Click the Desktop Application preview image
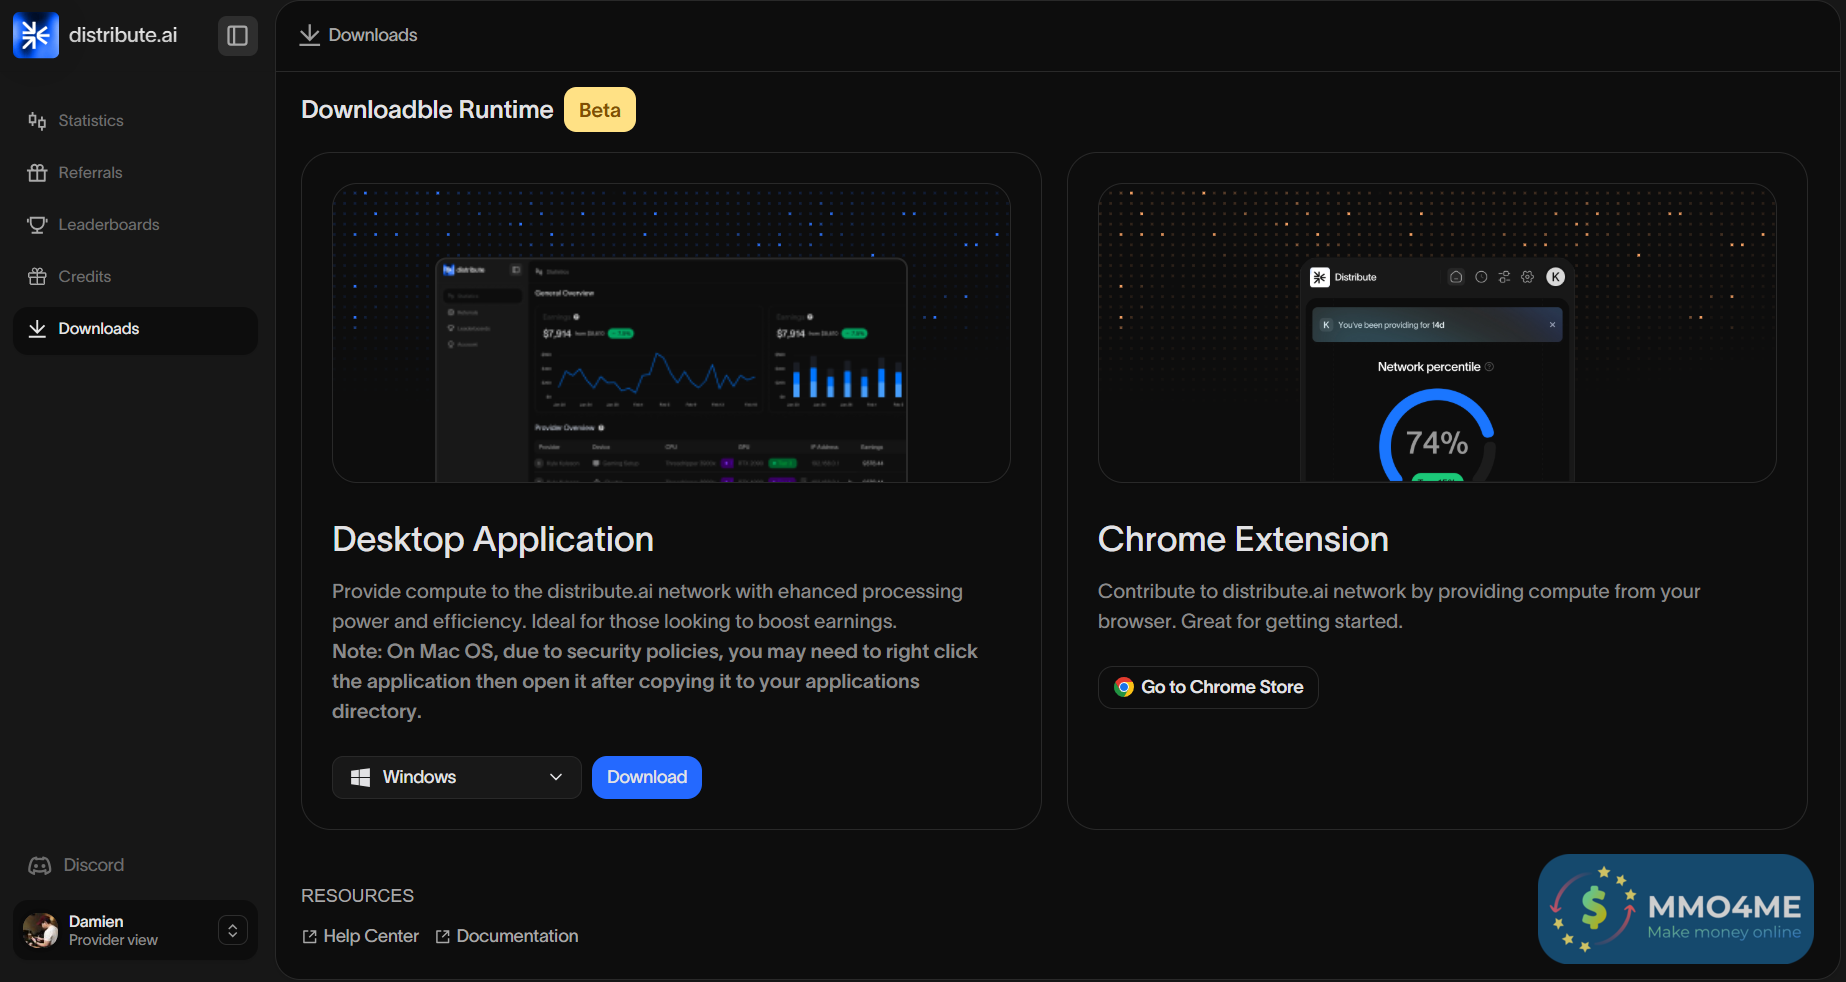This screenshot has width=1846, height=982. [x=671, y=333]
